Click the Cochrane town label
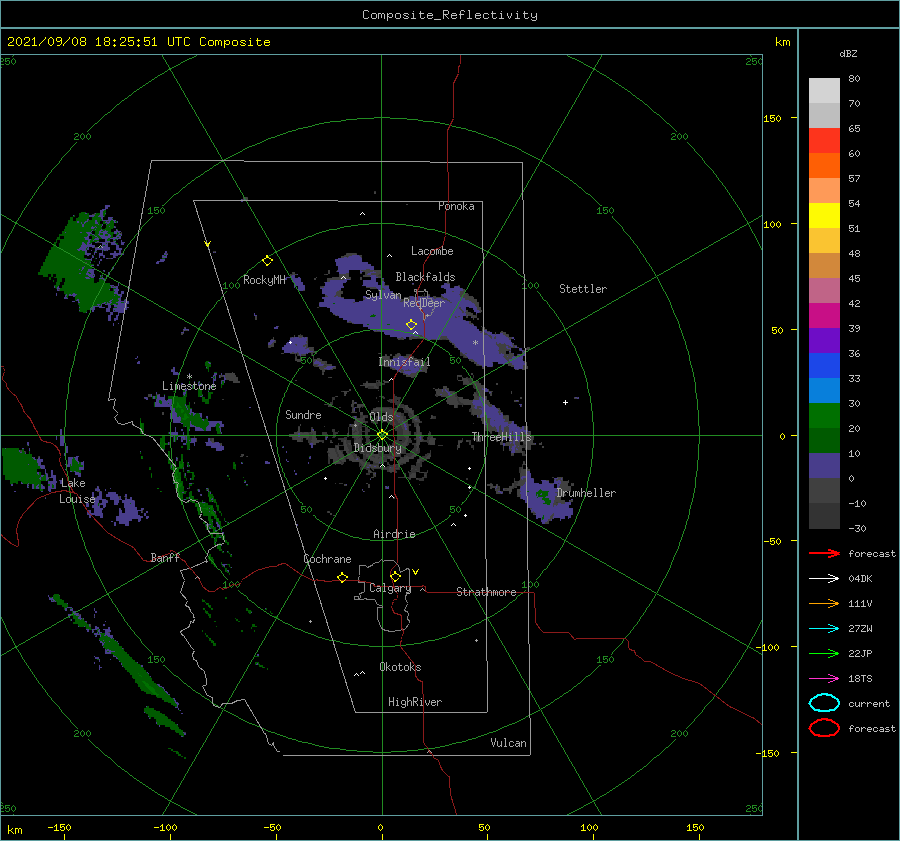This screenshot has width=900, height=841. tap(327, 559)
